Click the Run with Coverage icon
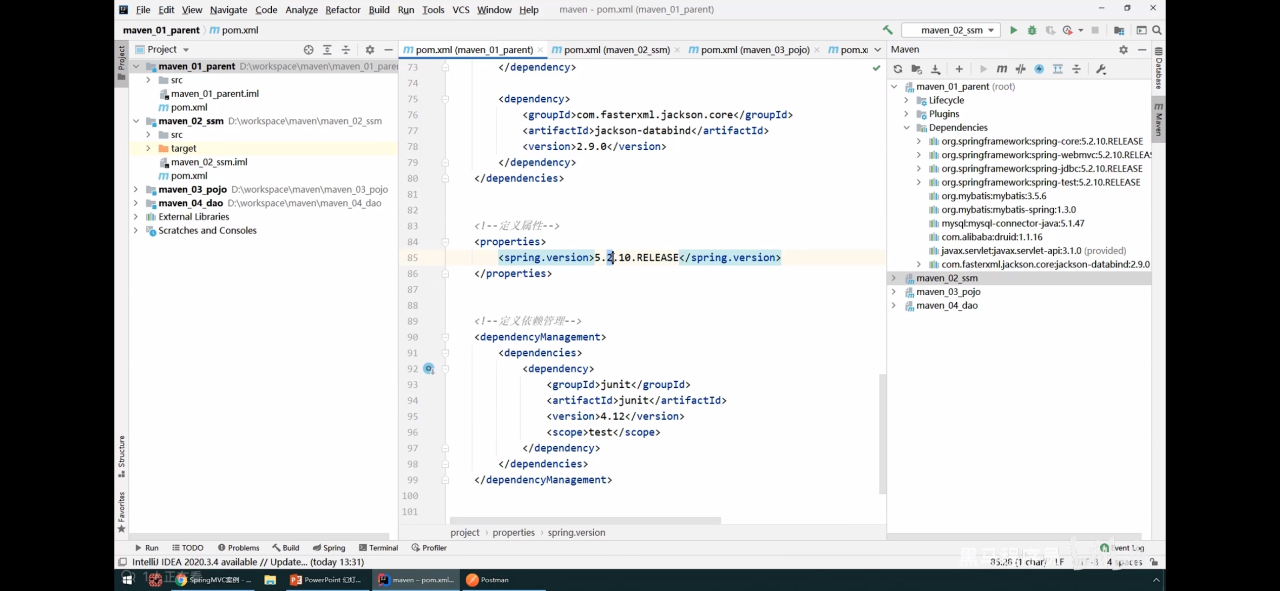1280x591 pixels. pos(1050,30)
